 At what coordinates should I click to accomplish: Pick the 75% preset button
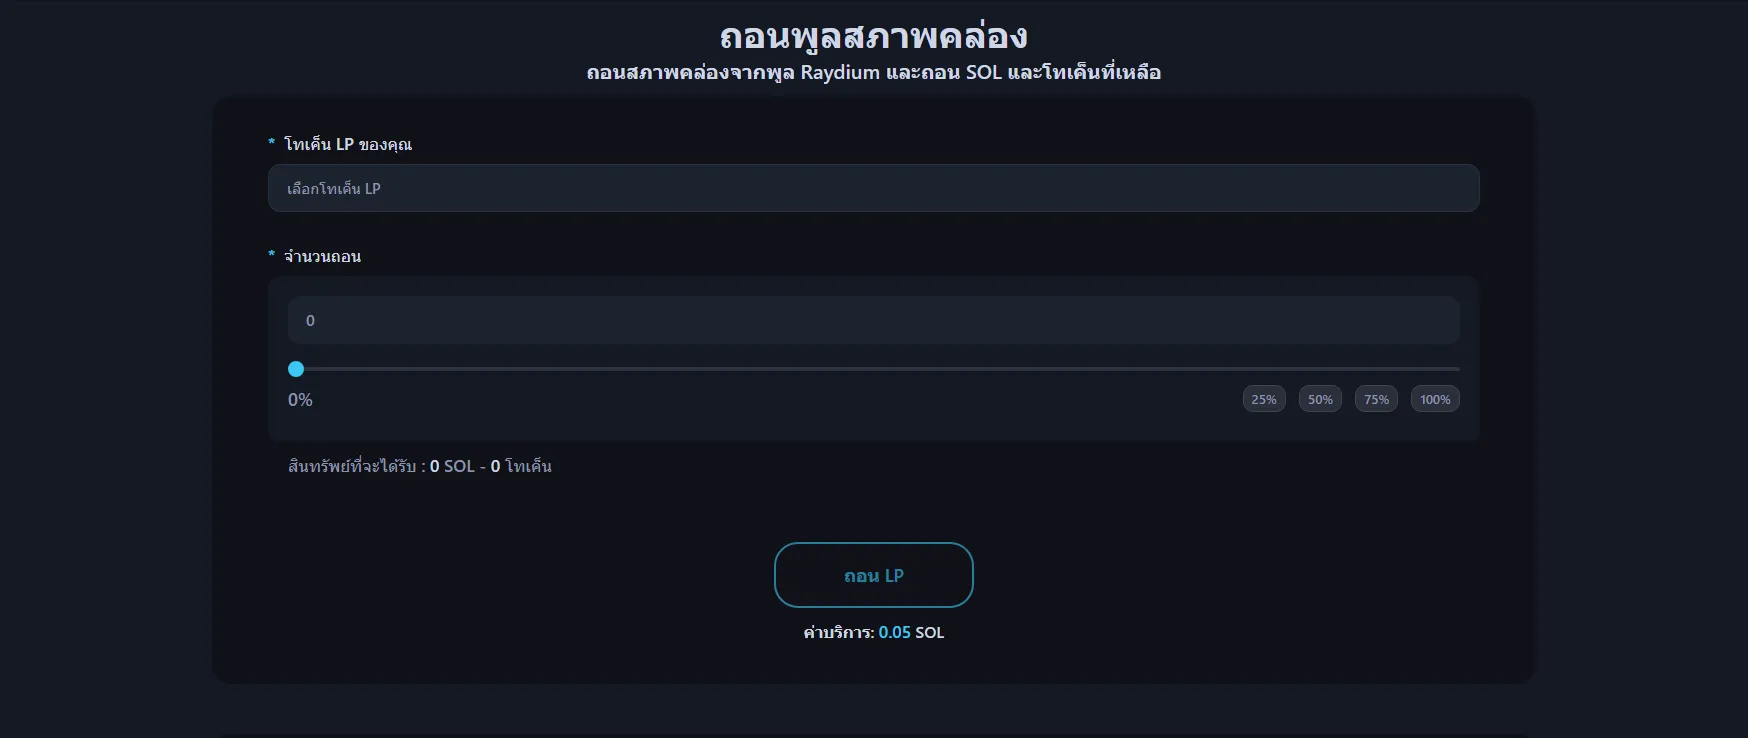tap(1376, 399)
